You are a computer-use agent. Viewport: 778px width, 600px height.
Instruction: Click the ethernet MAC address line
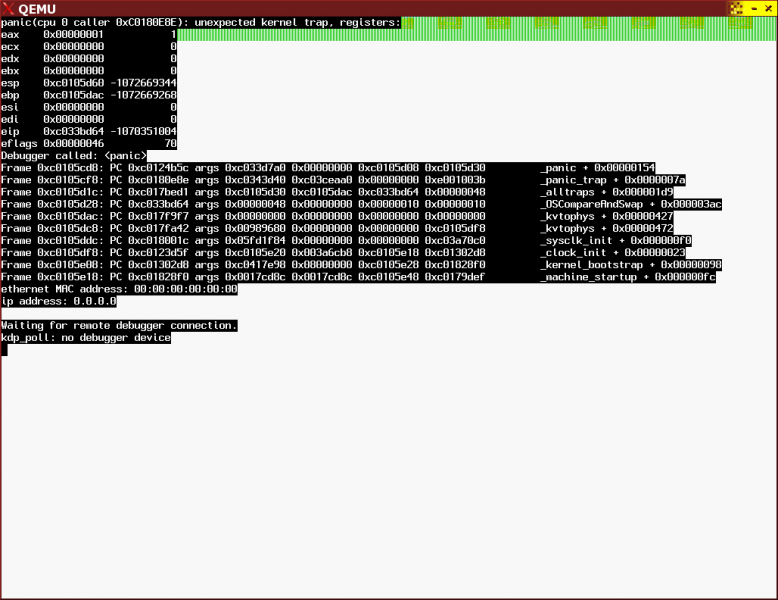(118, 289)
